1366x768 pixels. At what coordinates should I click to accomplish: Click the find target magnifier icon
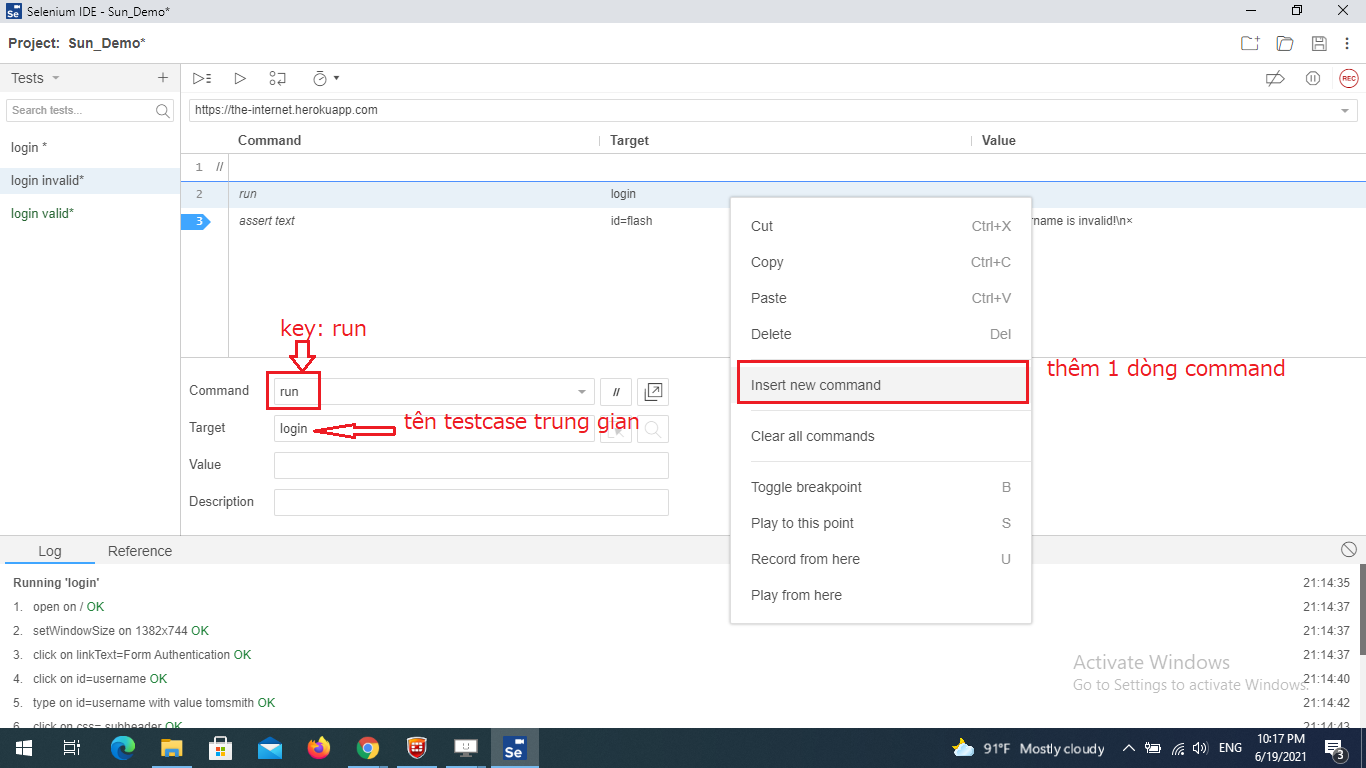coord(653,429)
